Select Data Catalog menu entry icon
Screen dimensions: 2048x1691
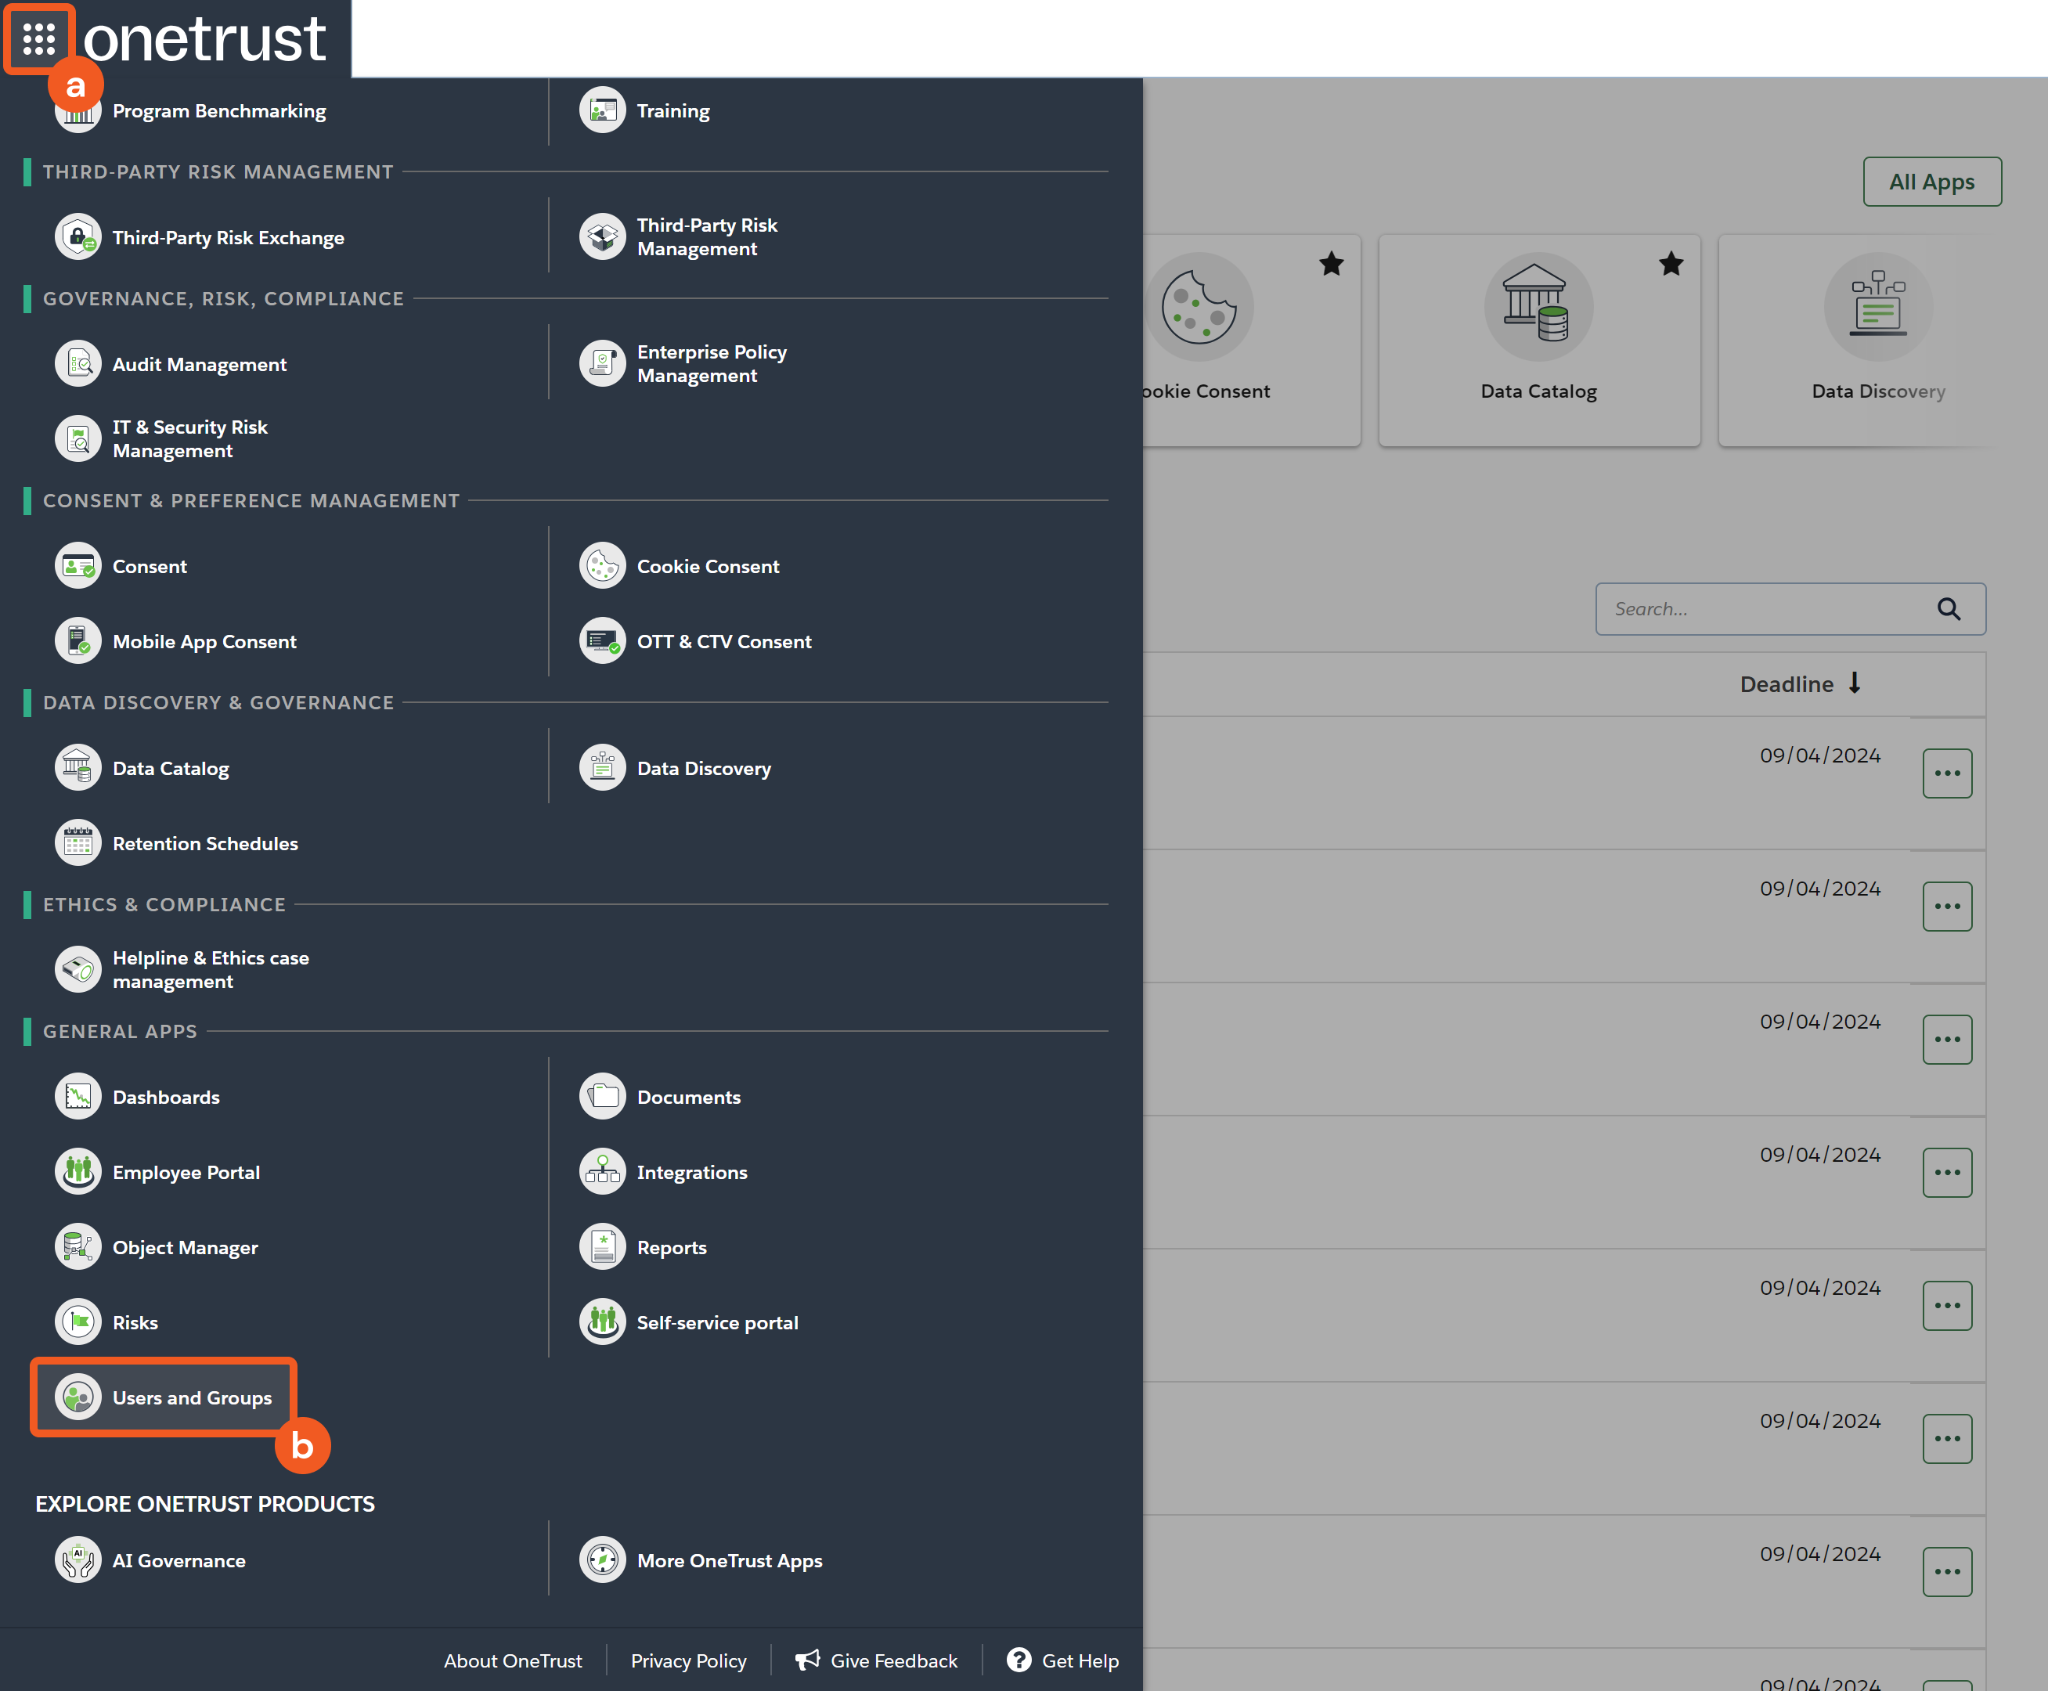(78, 768)
